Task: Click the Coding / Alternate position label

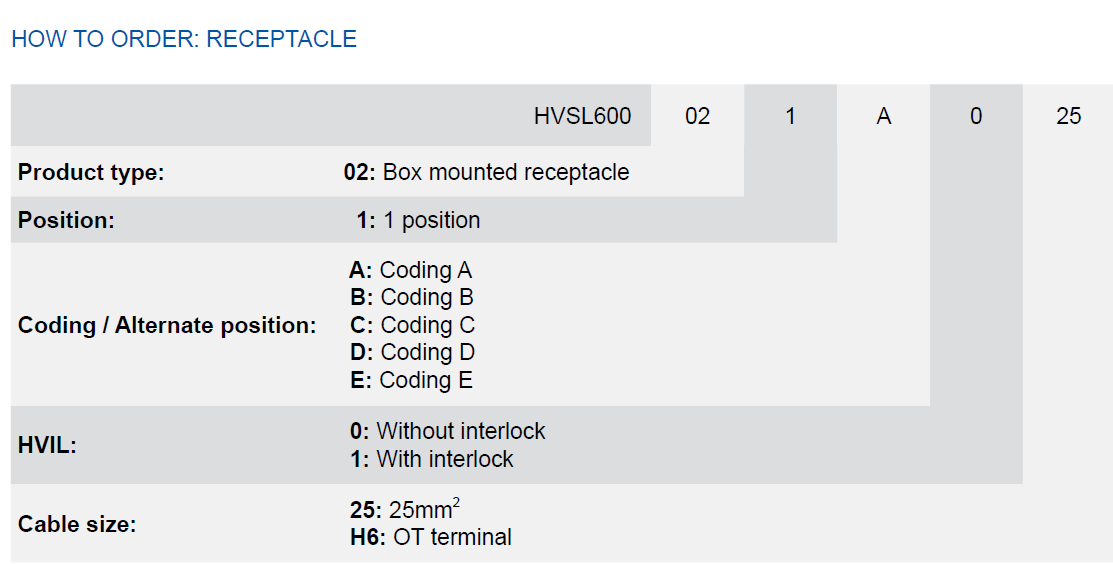Action: (167, 325)
